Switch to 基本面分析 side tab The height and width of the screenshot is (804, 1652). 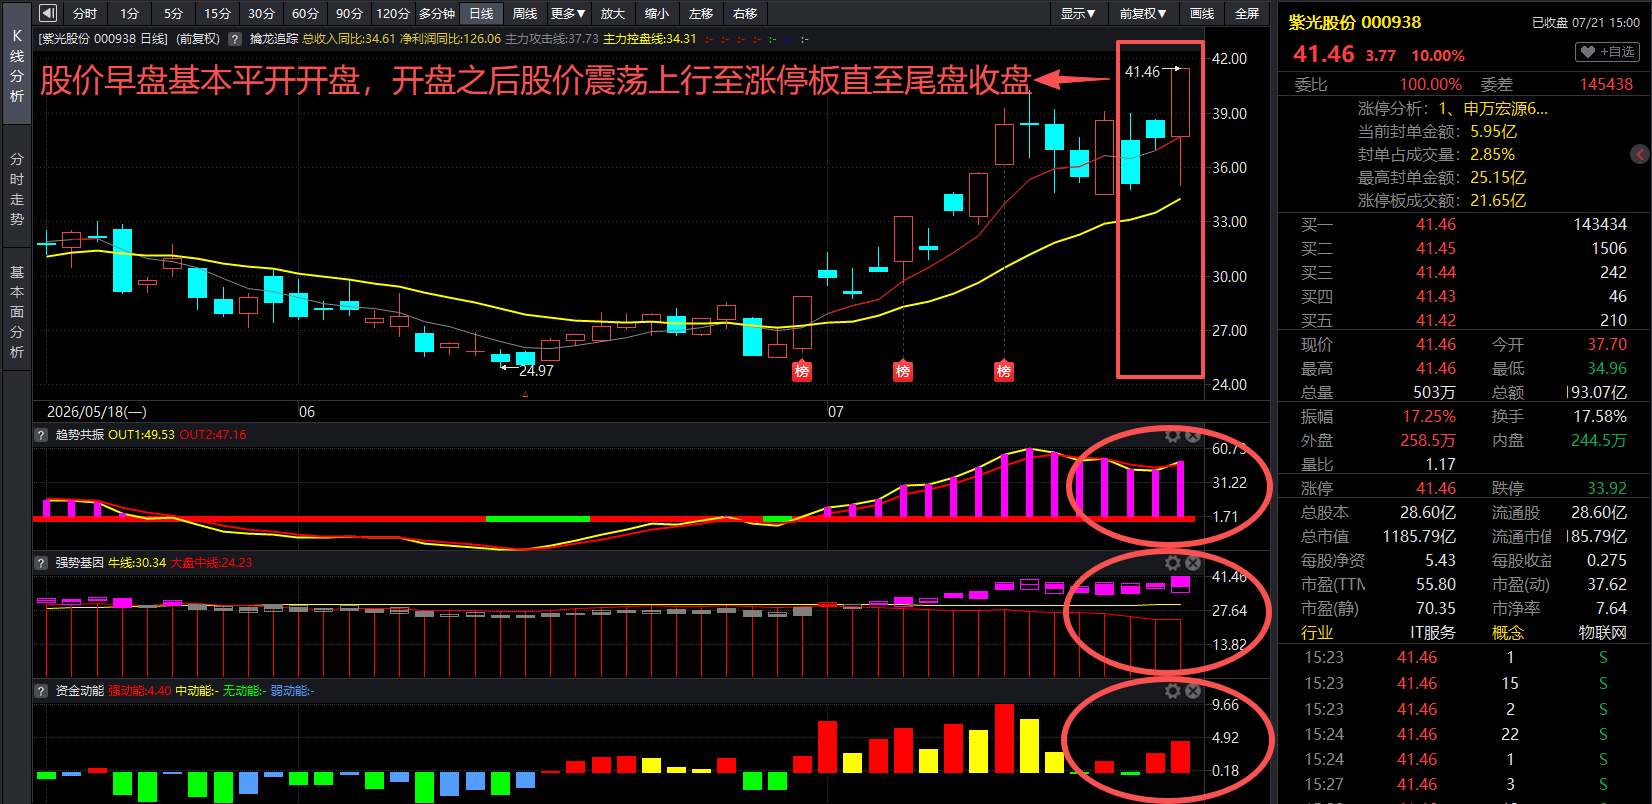tap(16, 312)
